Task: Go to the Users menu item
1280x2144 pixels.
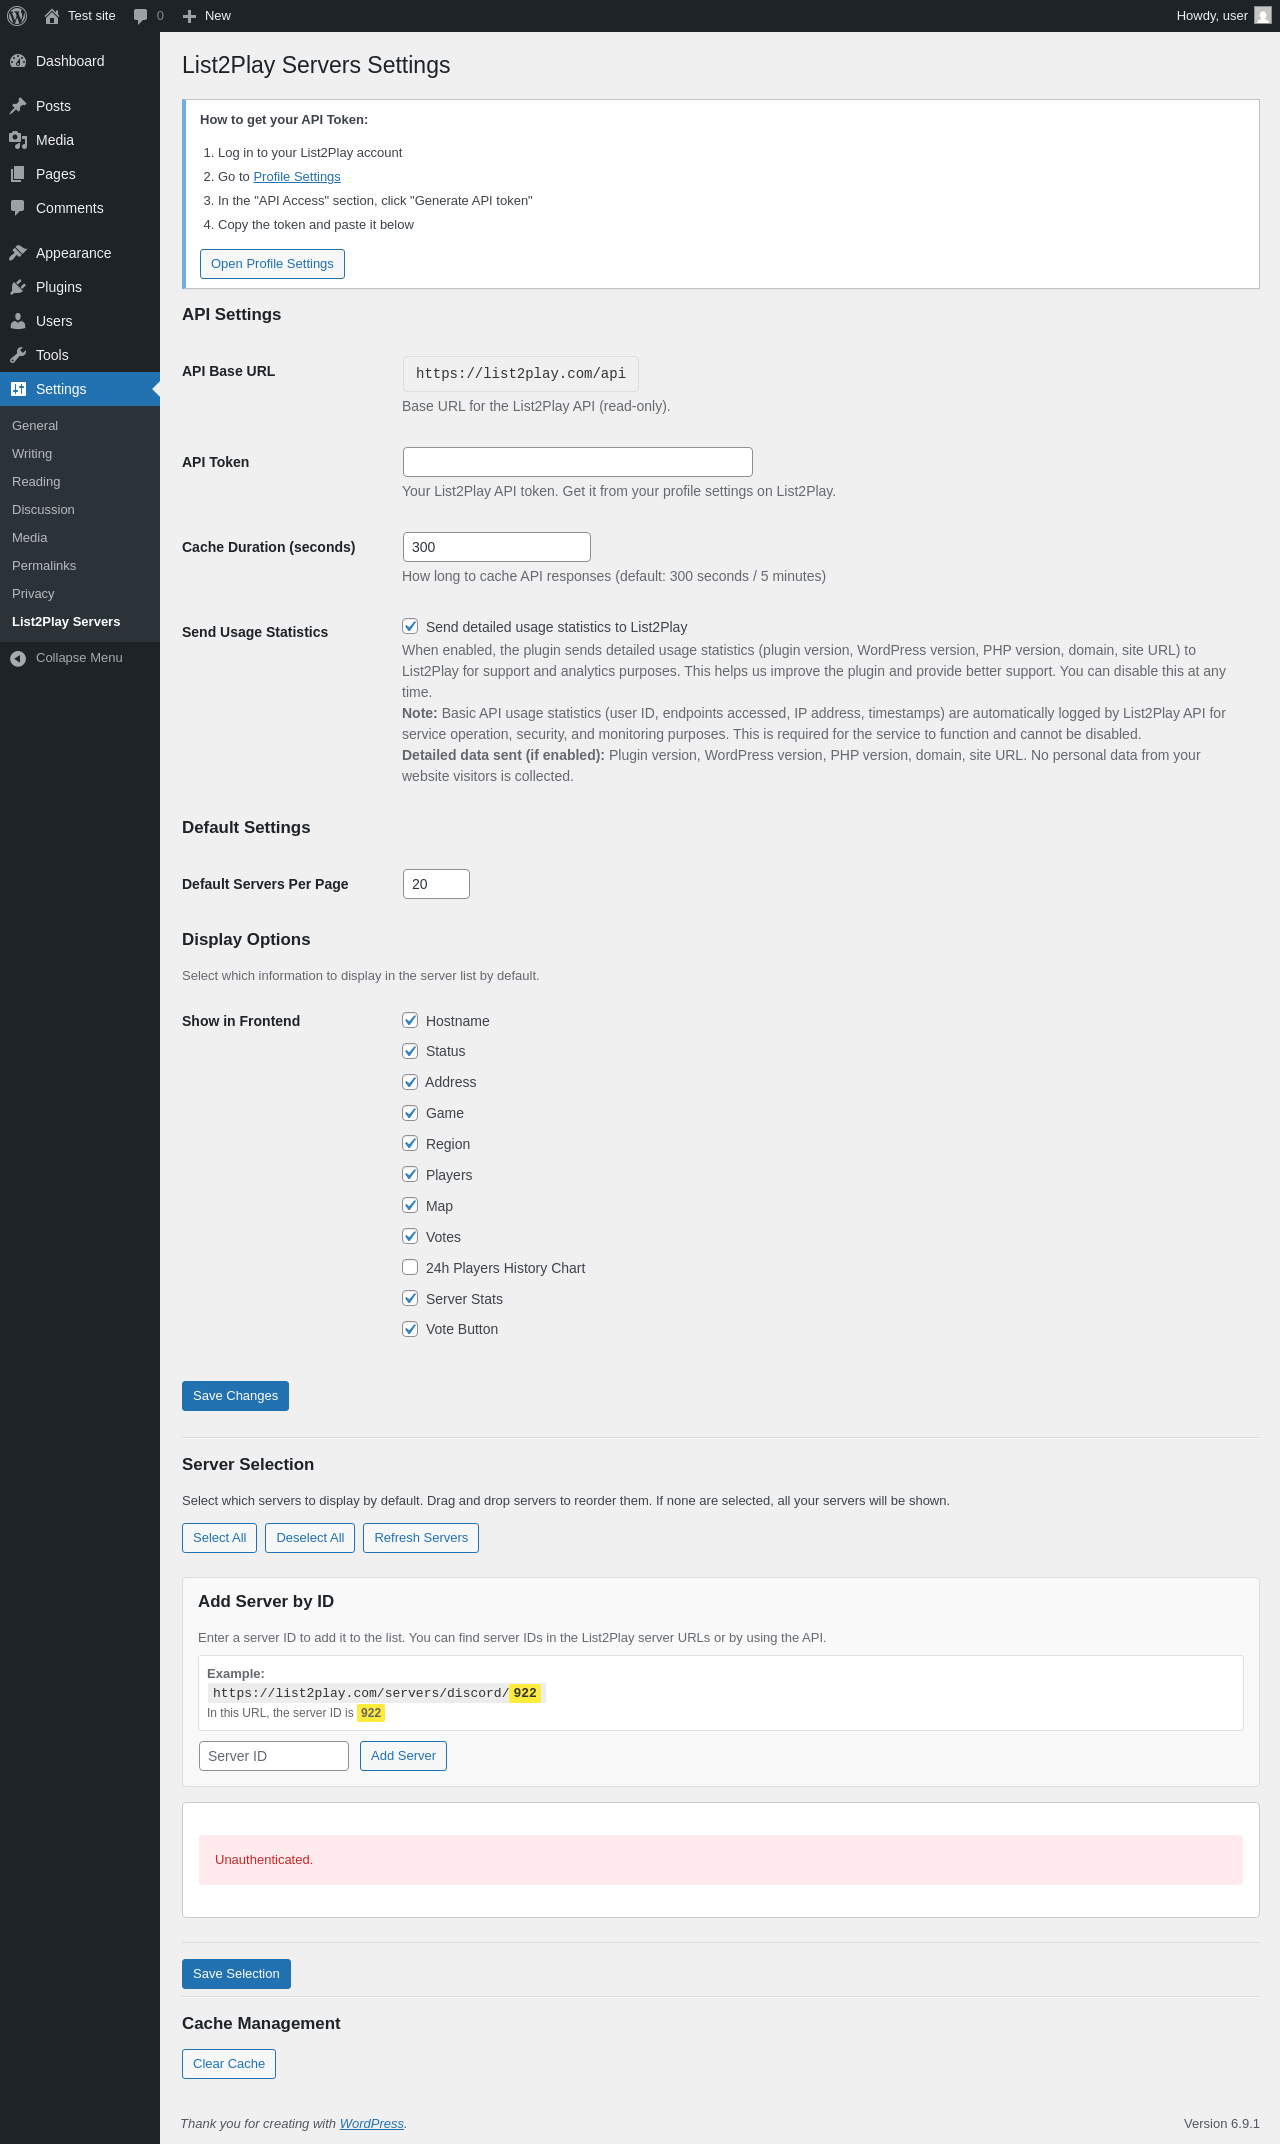Action: click(54, 321)
